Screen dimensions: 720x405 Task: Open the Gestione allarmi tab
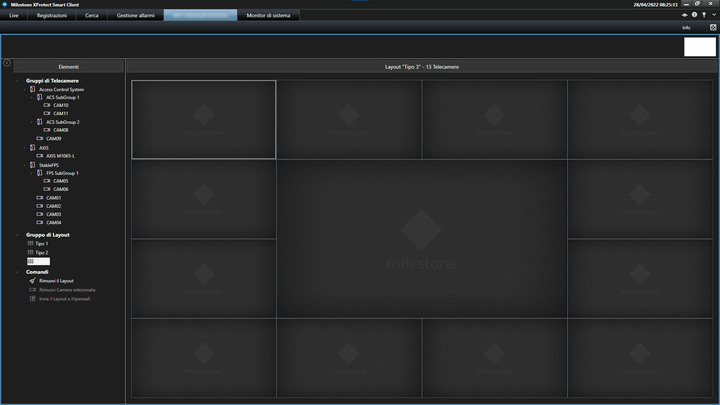click(135, 15)
